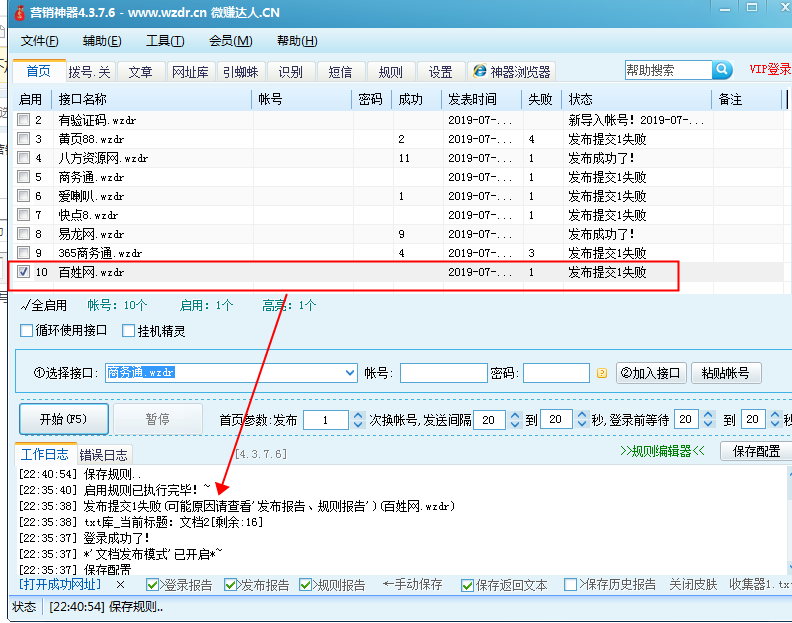The image size is (792, 623).
Task: Click the 全启用 checkmark icon
Action: coord(25,306)
